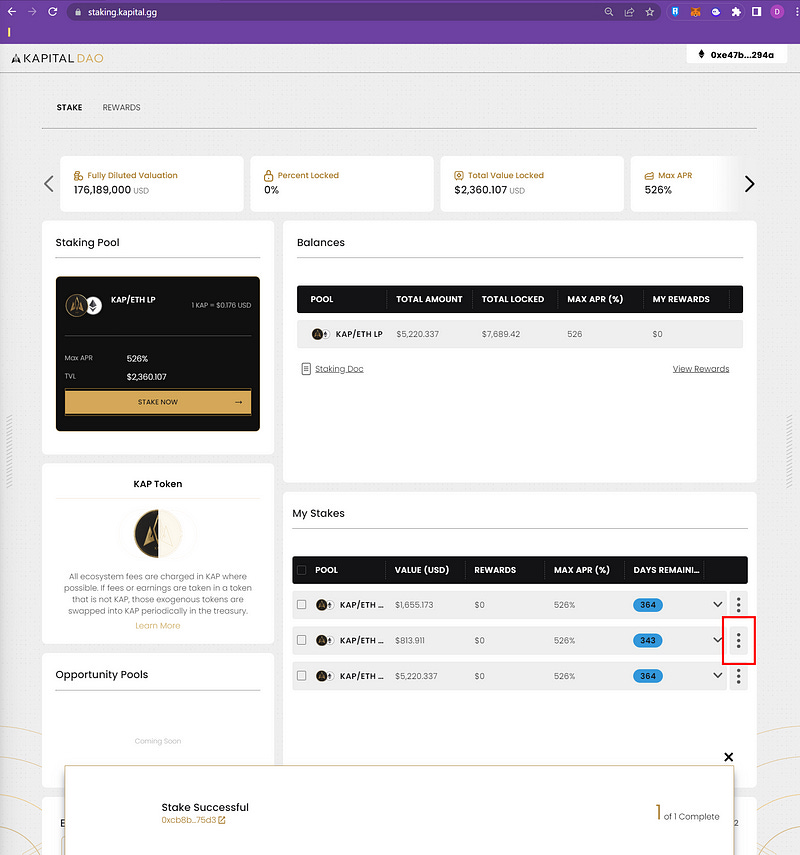Viewport: 800px width, 855px height.
Task: Check the box for the $1,655.173 stake
Action: [x=302, y=605]
